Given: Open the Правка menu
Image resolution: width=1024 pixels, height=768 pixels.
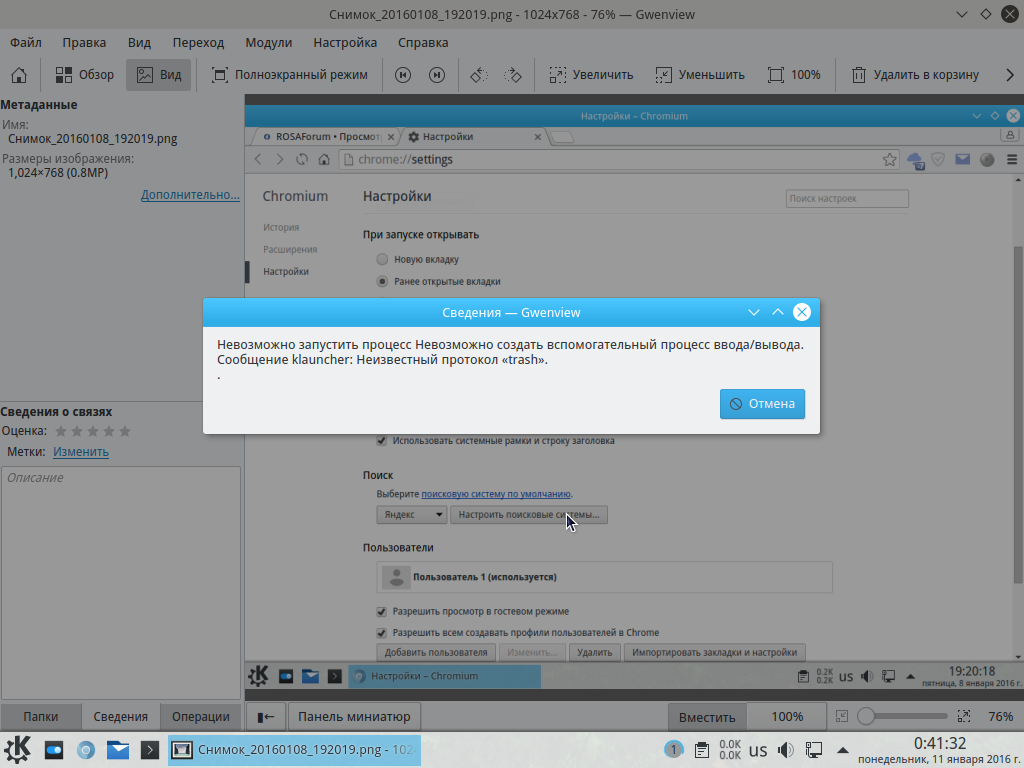Looking at the screenshot, I should (x=84, y=42).
